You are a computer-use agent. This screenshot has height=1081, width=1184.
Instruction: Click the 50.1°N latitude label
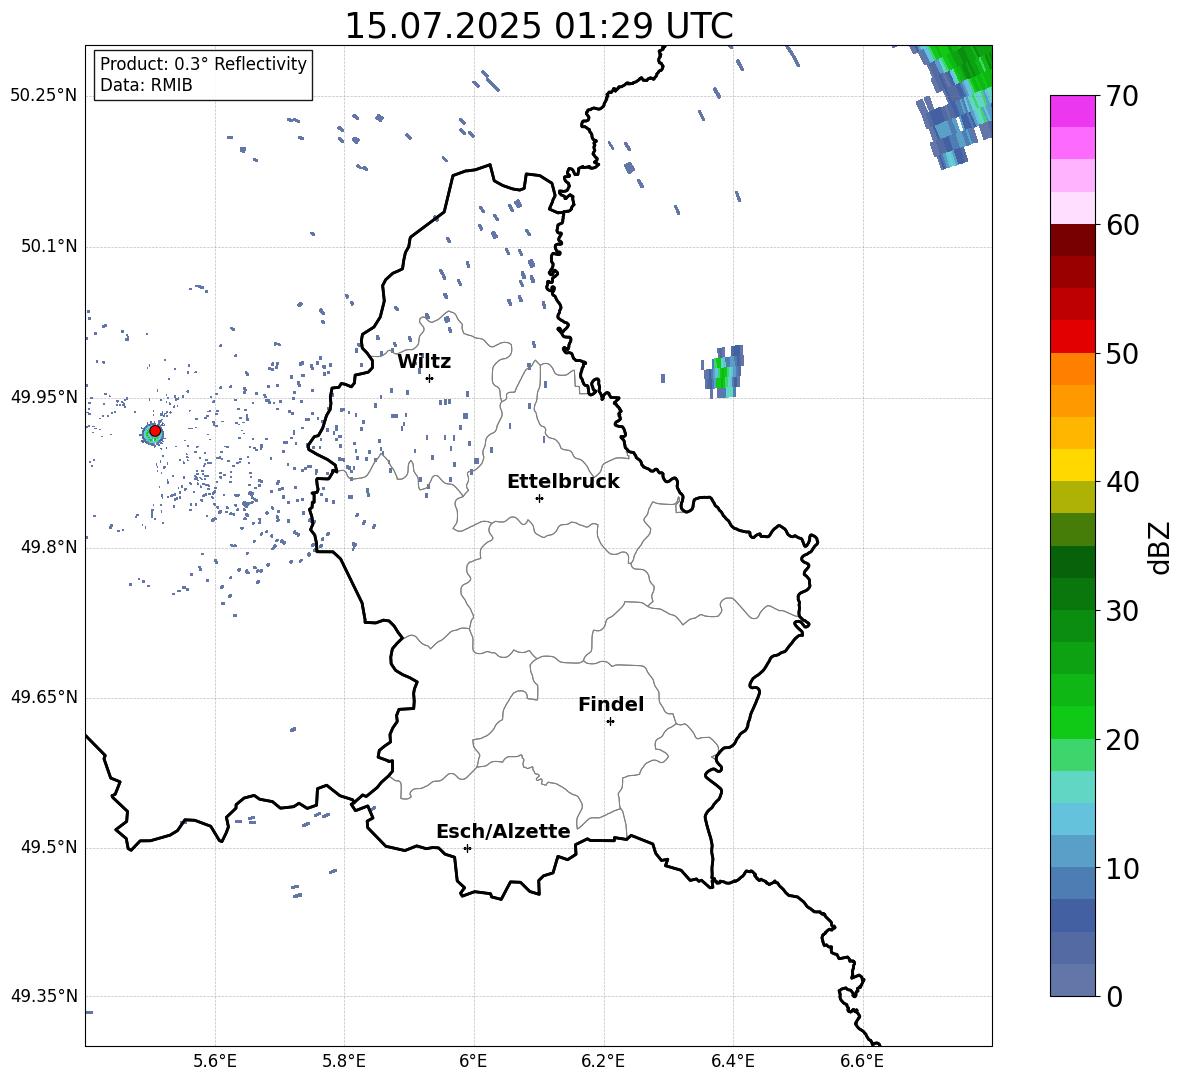49,247
